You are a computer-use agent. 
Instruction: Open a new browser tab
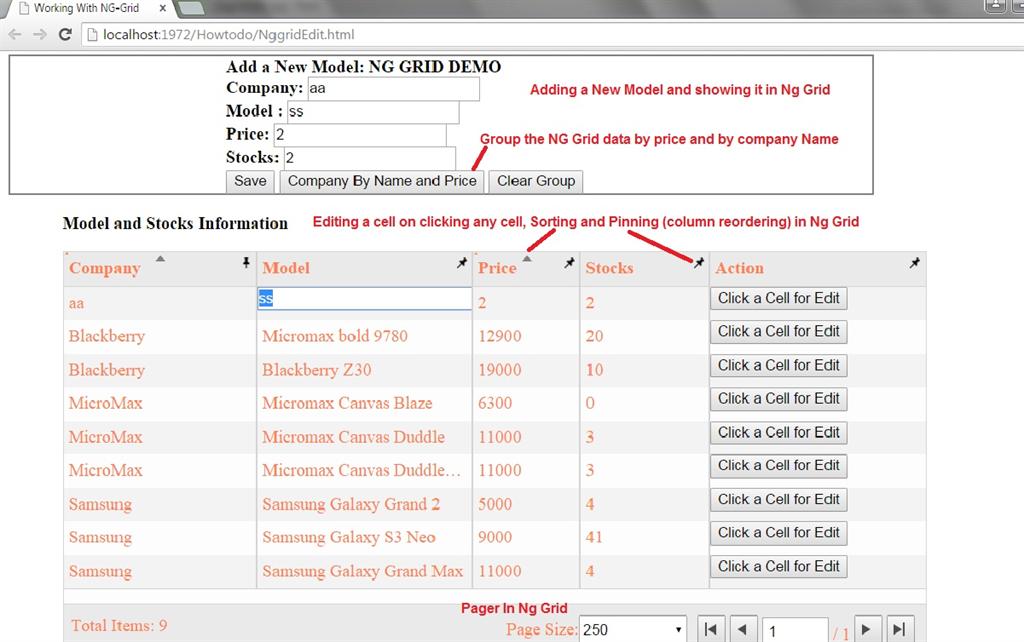tap(191, 8)
